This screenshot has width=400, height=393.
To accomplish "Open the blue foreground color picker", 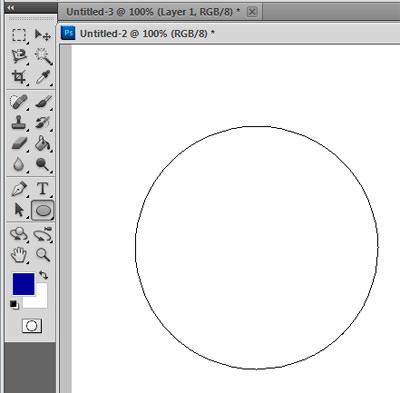I will pyautogui.click(x=23, y=284).
